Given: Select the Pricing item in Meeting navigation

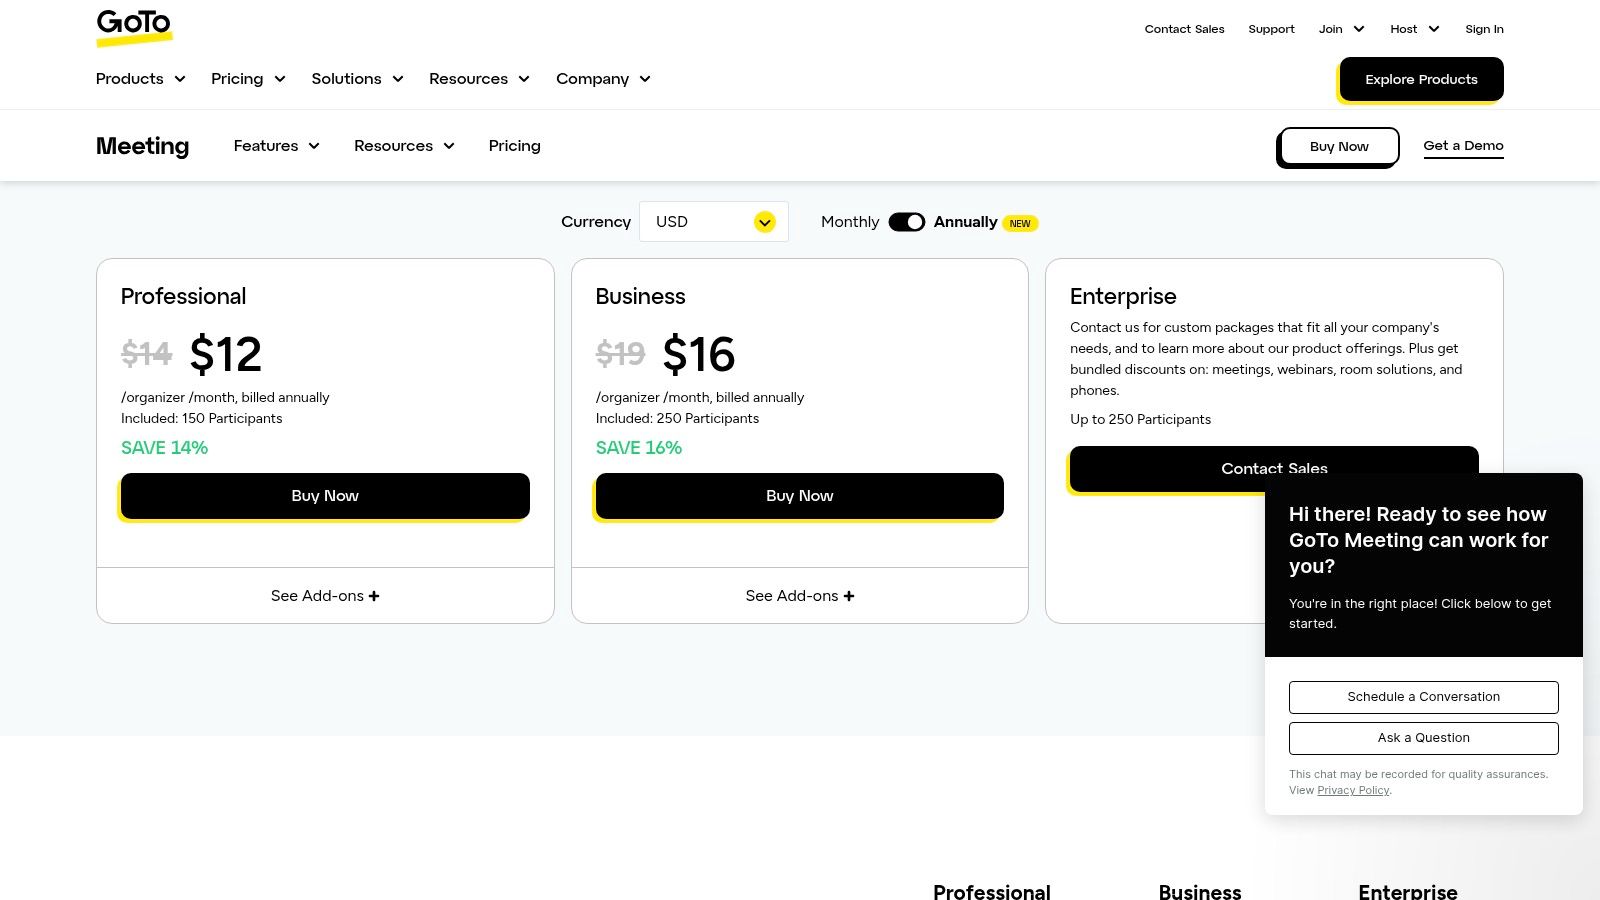Looking at the screenshot, I should click(x=514, y=146).
